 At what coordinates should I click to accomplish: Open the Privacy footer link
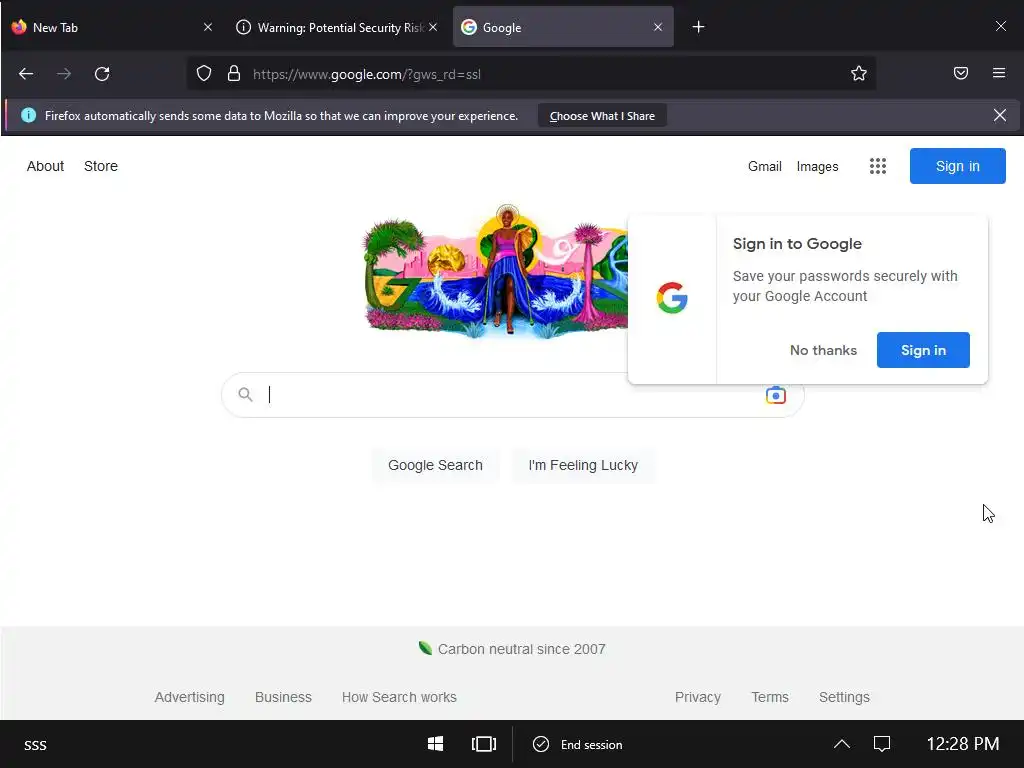[x=697, y=697]
